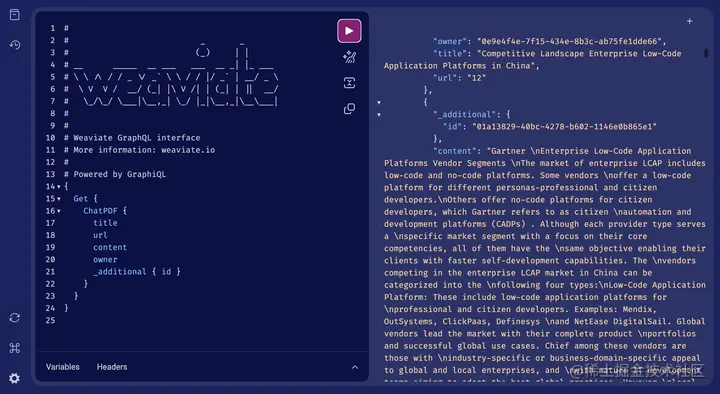Viewport: 720px width, 394px height.
Task: Click the id value "01a13829-40bc-4278-b602-1146e0b865e1"
Action: tap(564, 126)
